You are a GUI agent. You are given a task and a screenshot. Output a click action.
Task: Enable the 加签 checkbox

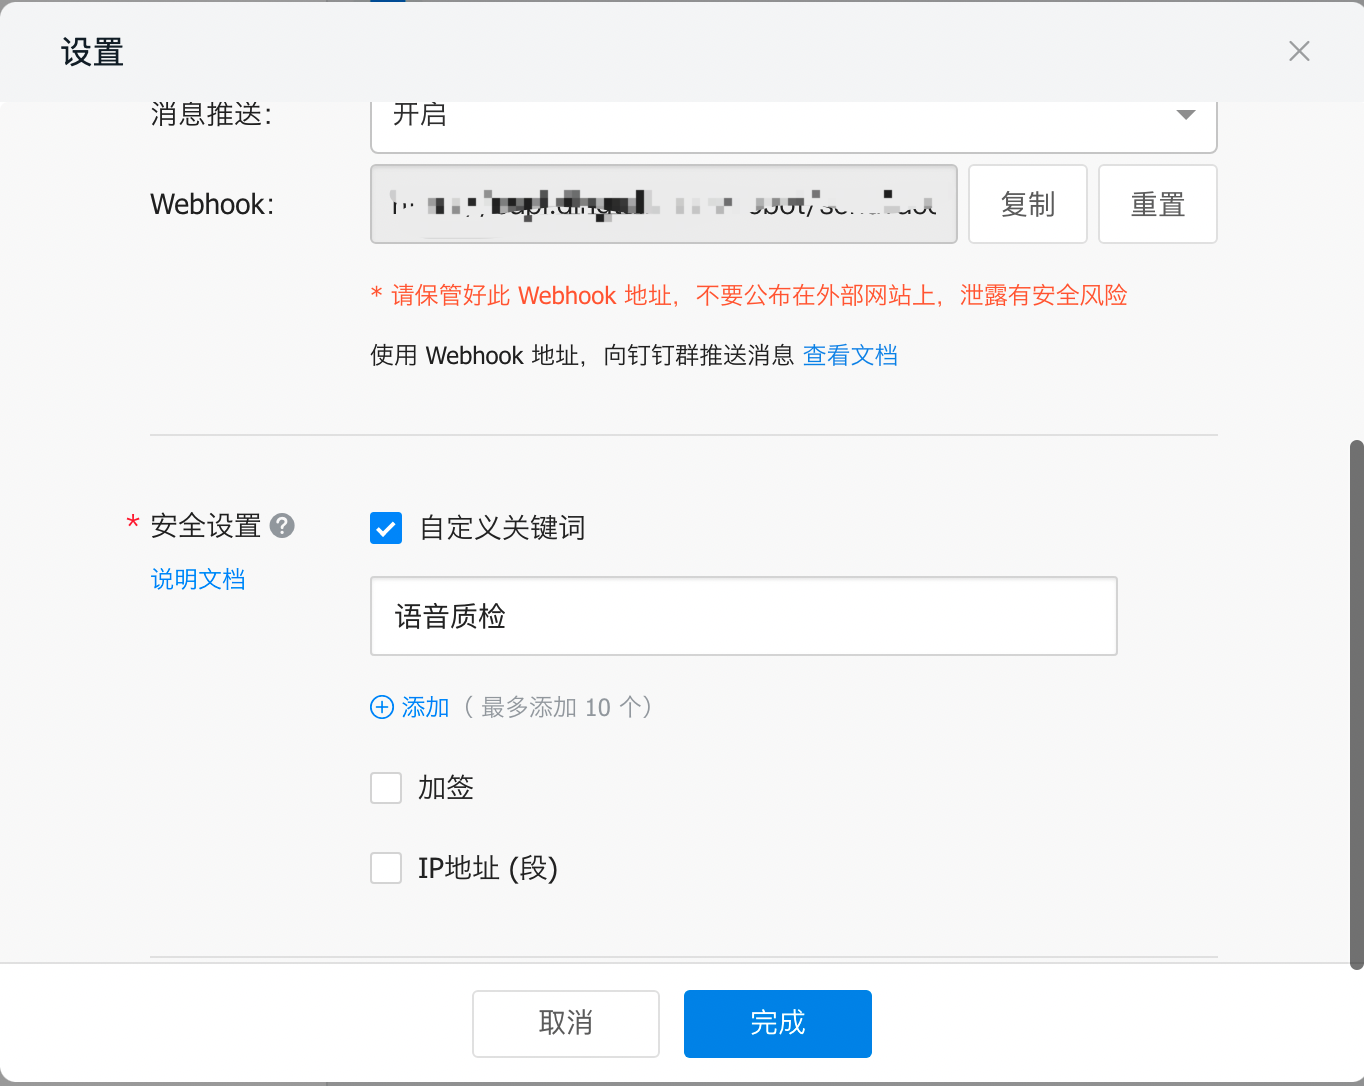point(386,788)
